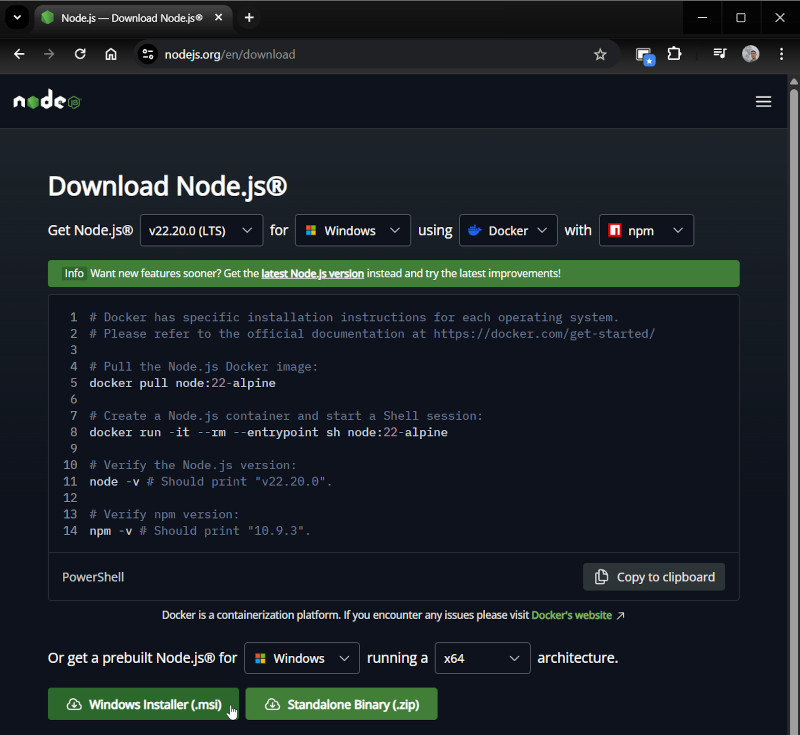Expand the v22.20.0 (LTS) version dropdown
Screen dimensions: 800x735
(201, 230)
